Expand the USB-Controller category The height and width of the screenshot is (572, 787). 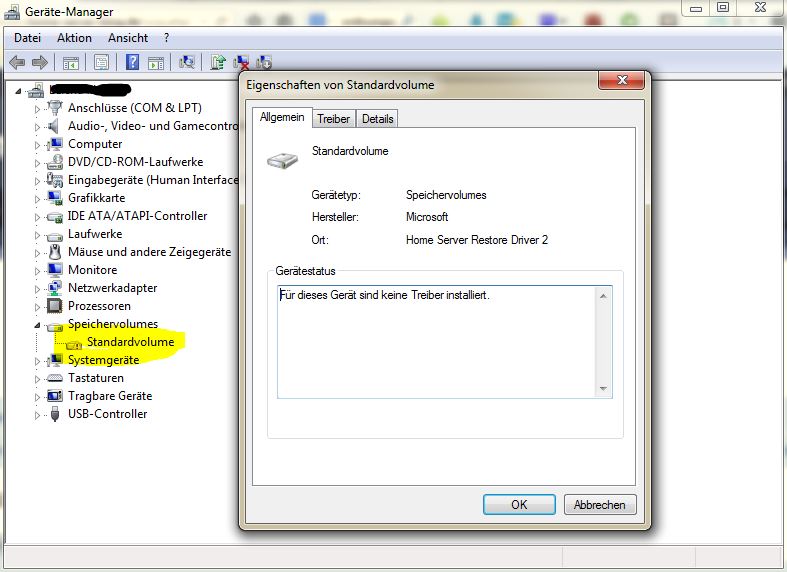38,414
